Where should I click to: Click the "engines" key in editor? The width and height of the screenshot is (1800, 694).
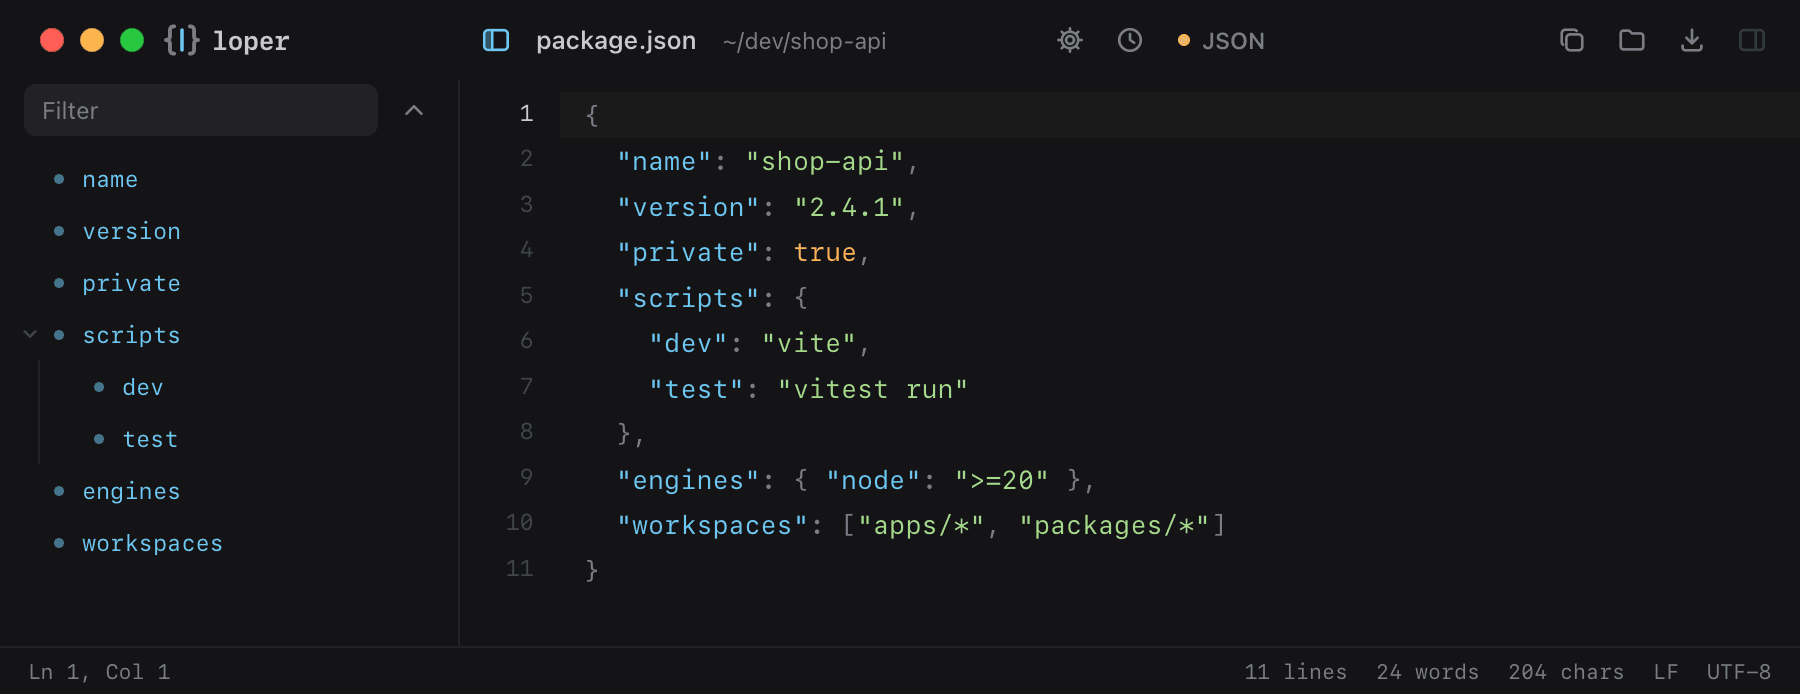(689, 480)
